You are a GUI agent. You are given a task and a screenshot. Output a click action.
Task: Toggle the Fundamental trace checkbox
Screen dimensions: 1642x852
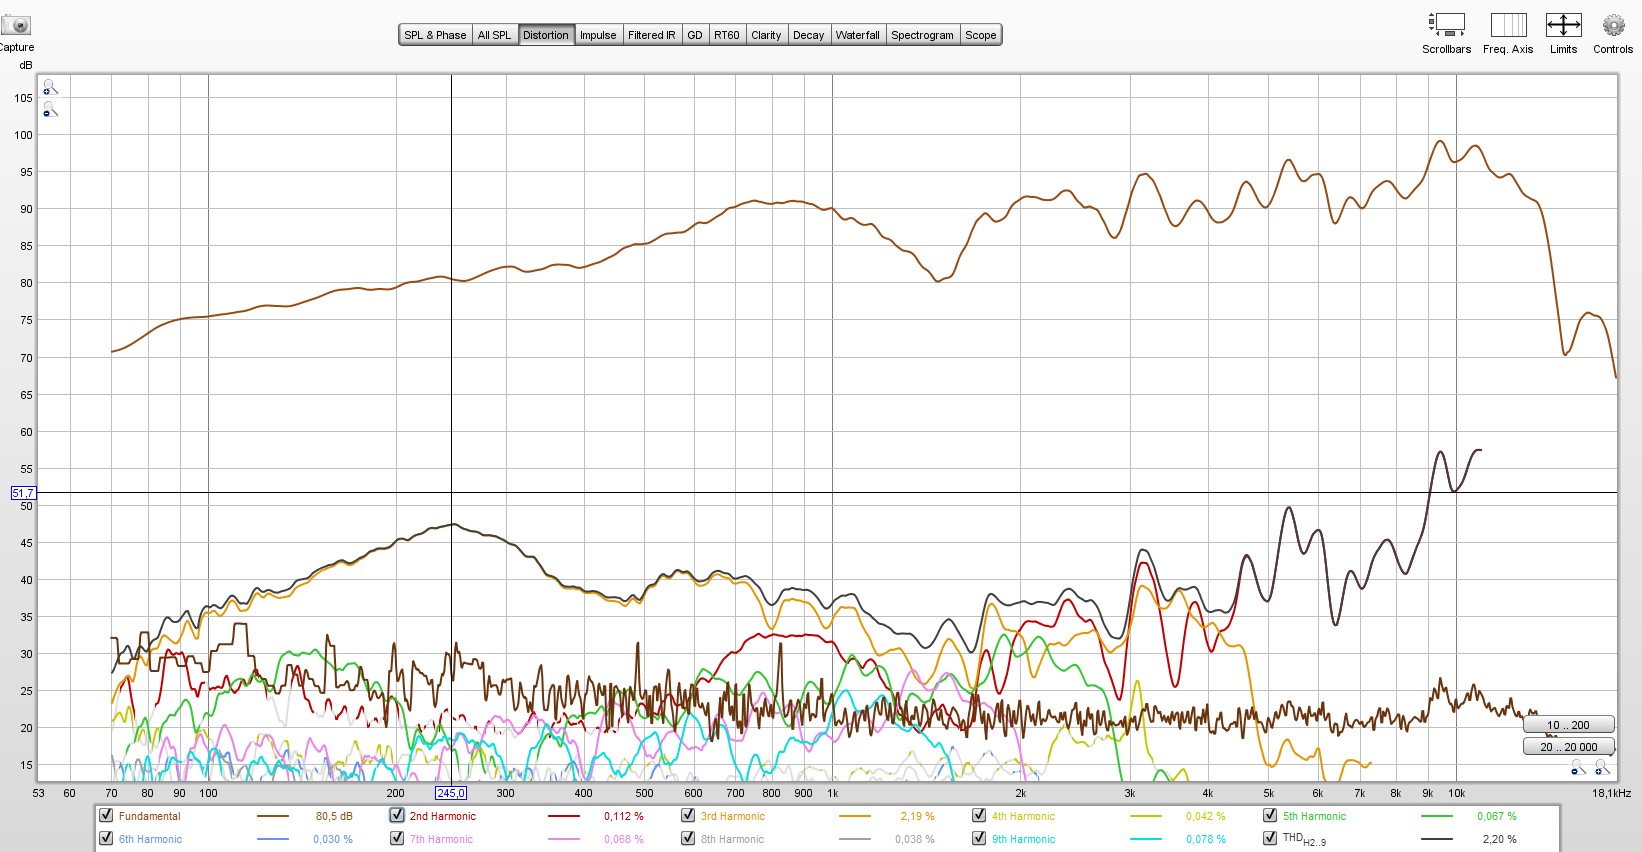click(x=106, y=815)
